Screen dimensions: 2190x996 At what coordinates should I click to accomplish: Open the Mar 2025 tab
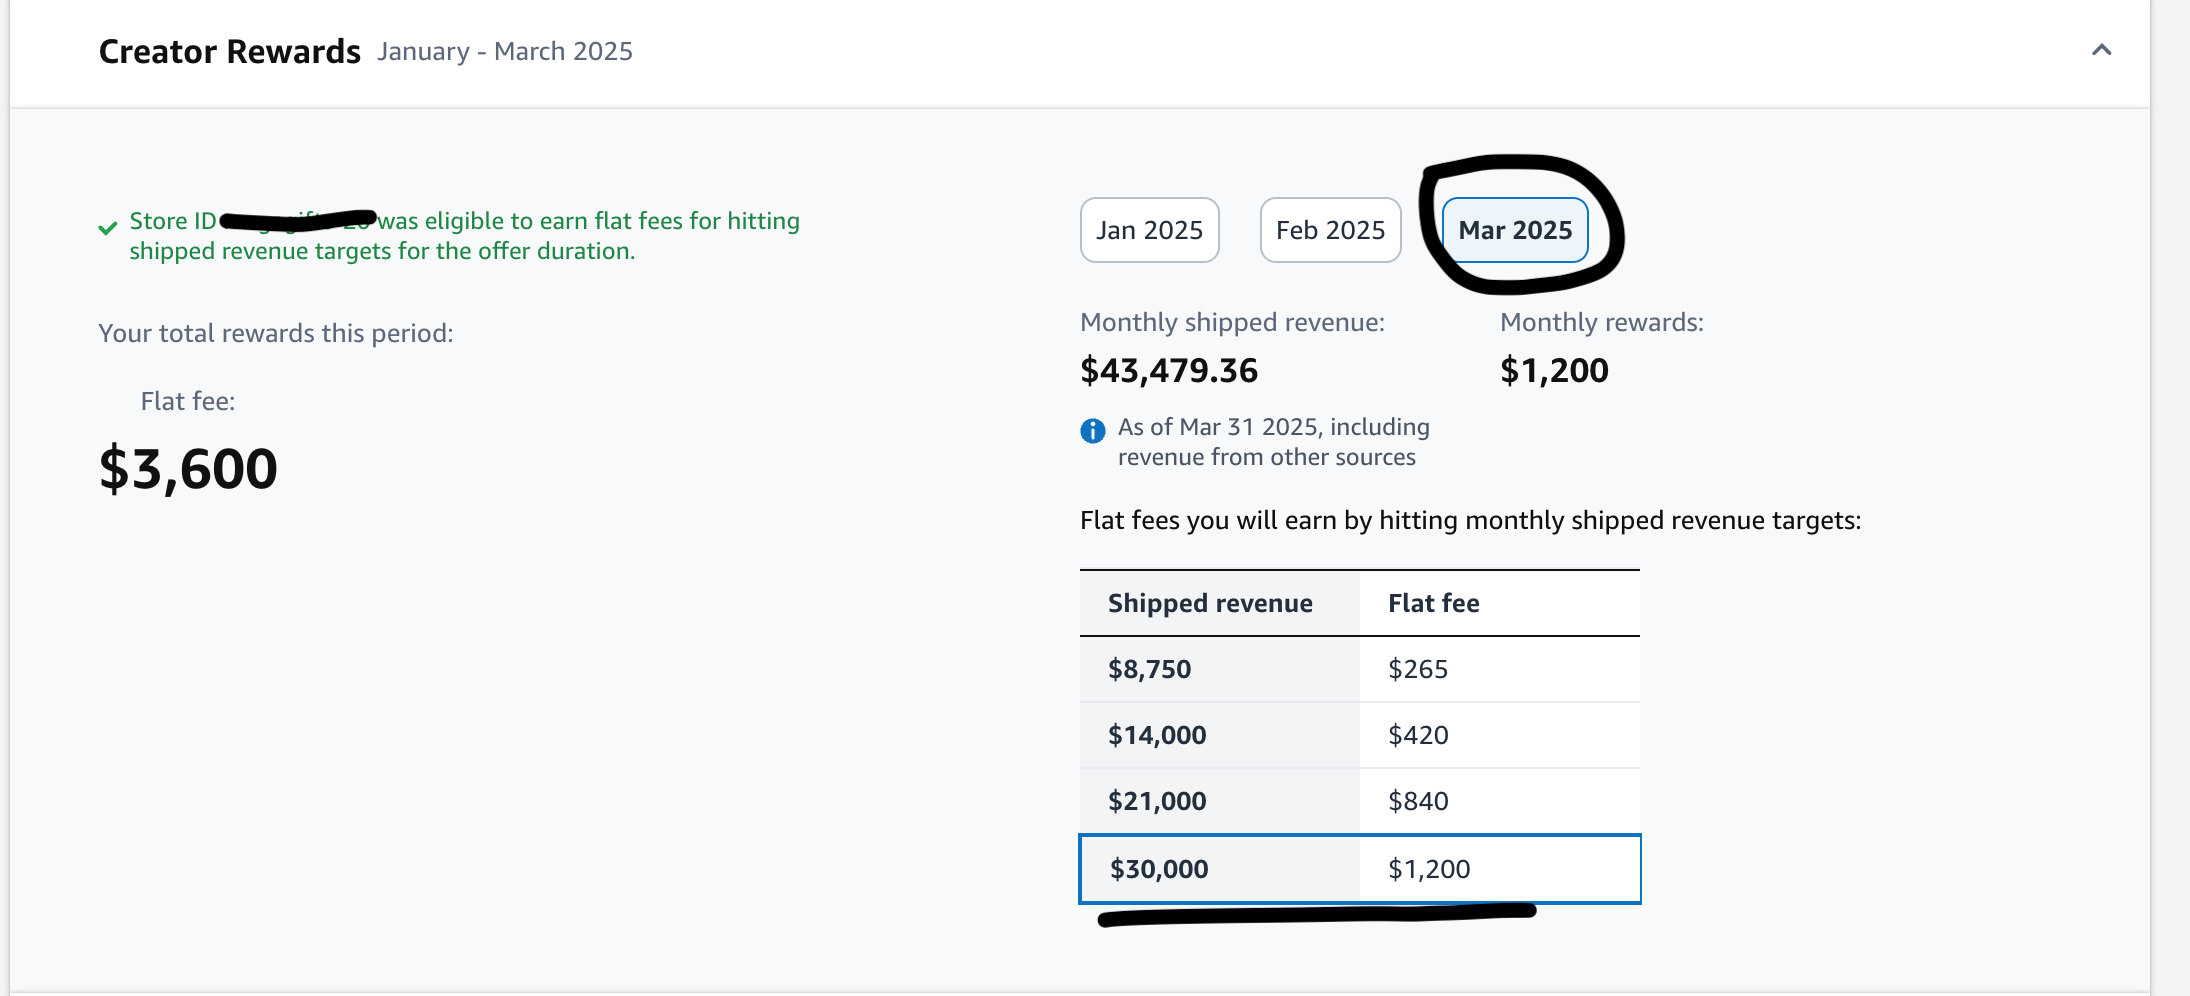point(1514,230)
